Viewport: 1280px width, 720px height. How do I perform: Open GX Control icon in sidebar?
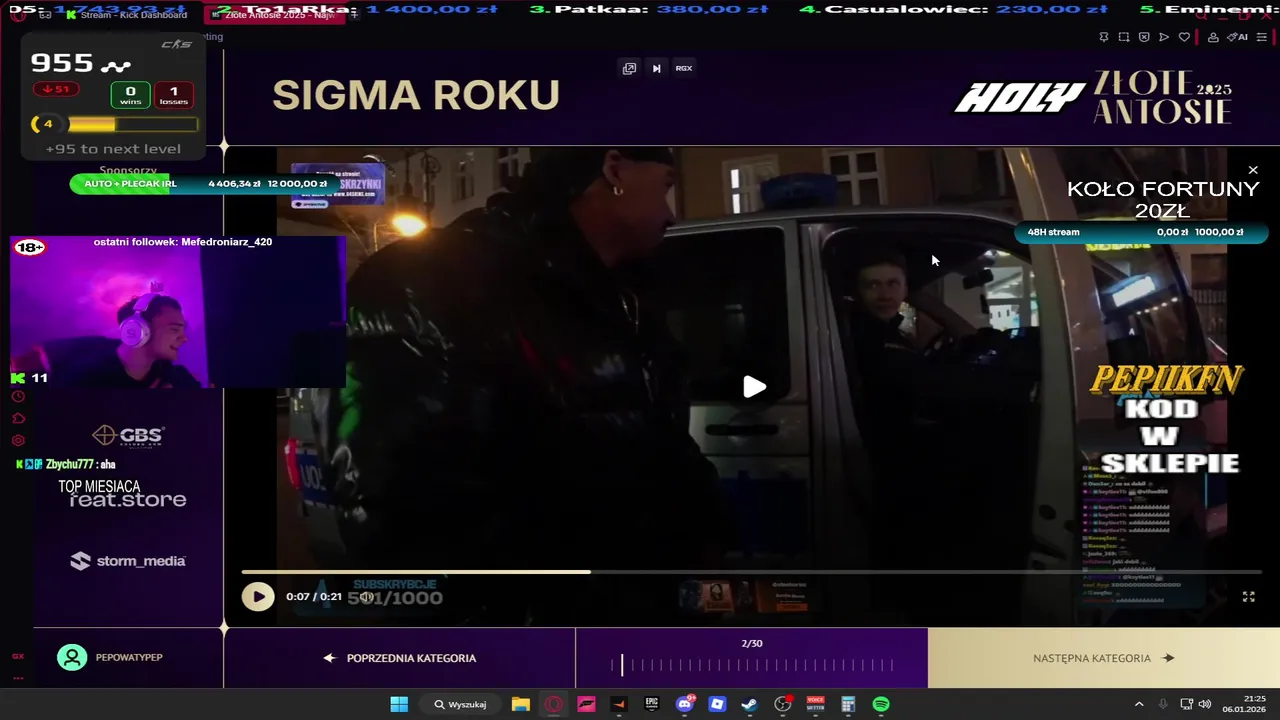tap(18, 656)
